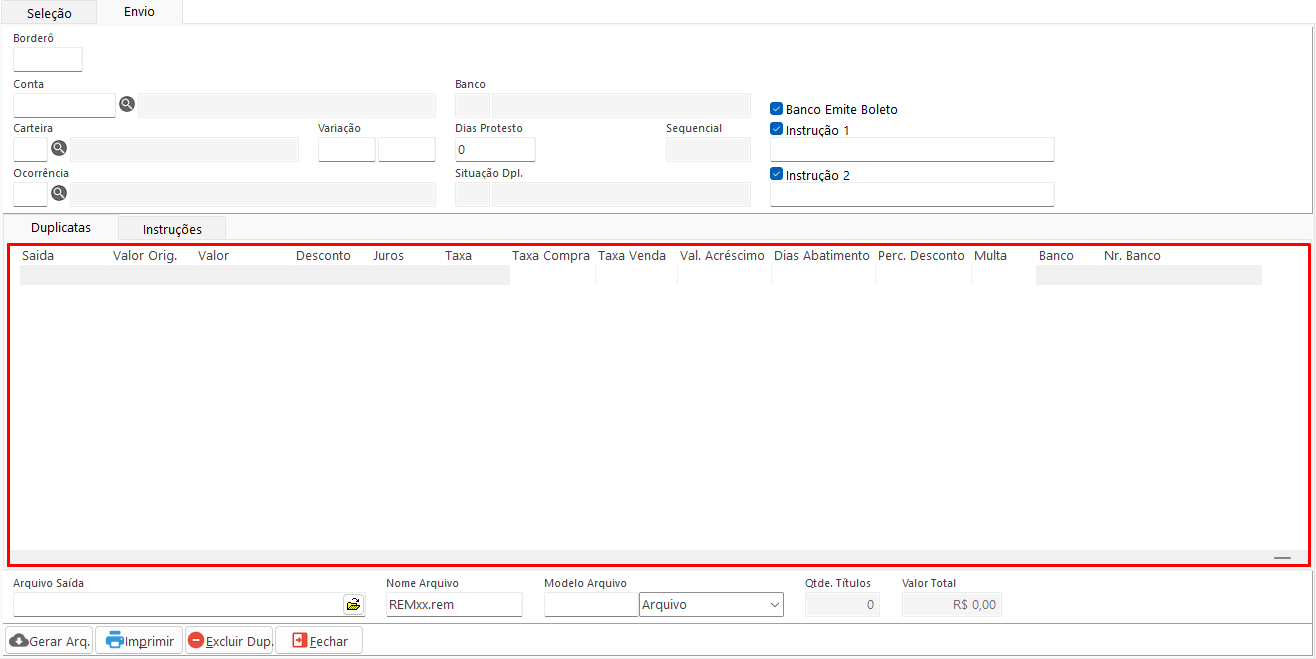Image resolution: width=1316 pixels, height=659 pixels.
Task: Click the Valor Orig. column header
Action: [145, 256]
